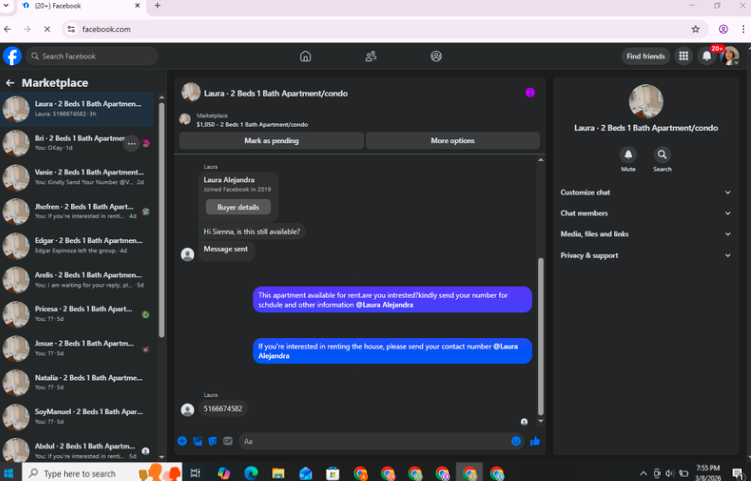Open the account profile picture menu
This screenshot has height=481, width=751.
pos(730,56)
